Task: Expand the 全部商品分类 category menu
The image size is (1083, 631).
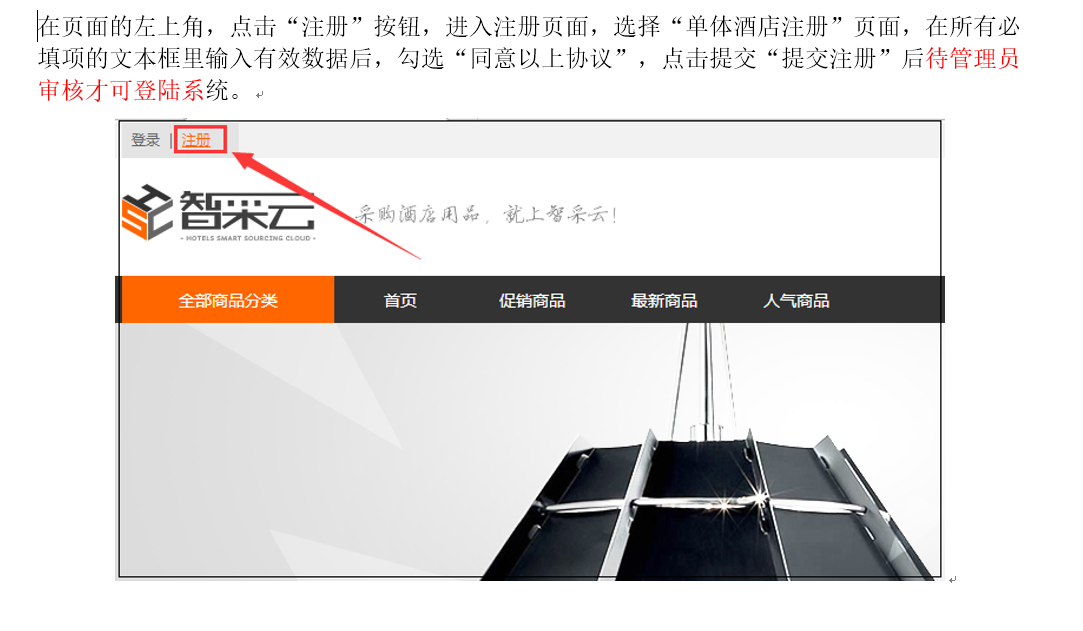Action: coord(228,300)
